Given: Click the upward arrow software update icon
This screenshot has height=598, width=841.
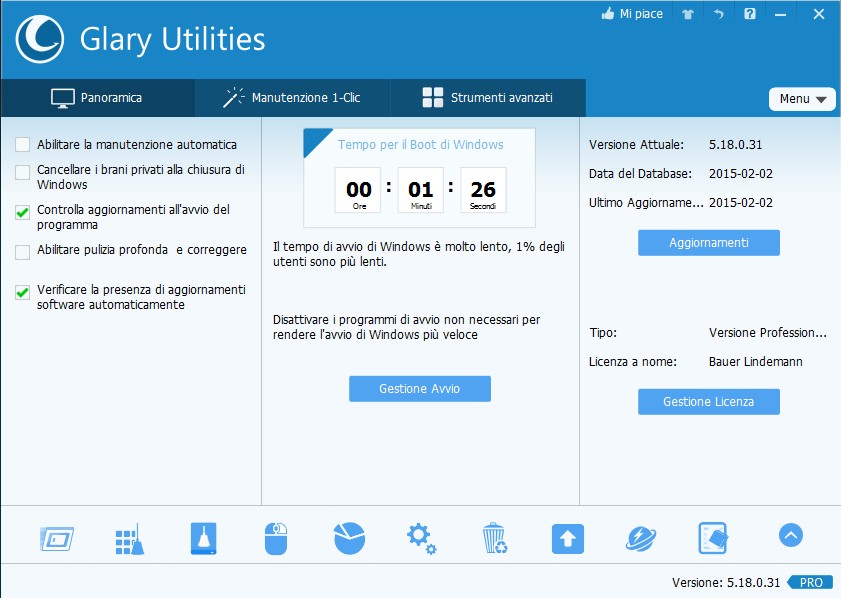Looking at the screenshot, I should [567, 539].
